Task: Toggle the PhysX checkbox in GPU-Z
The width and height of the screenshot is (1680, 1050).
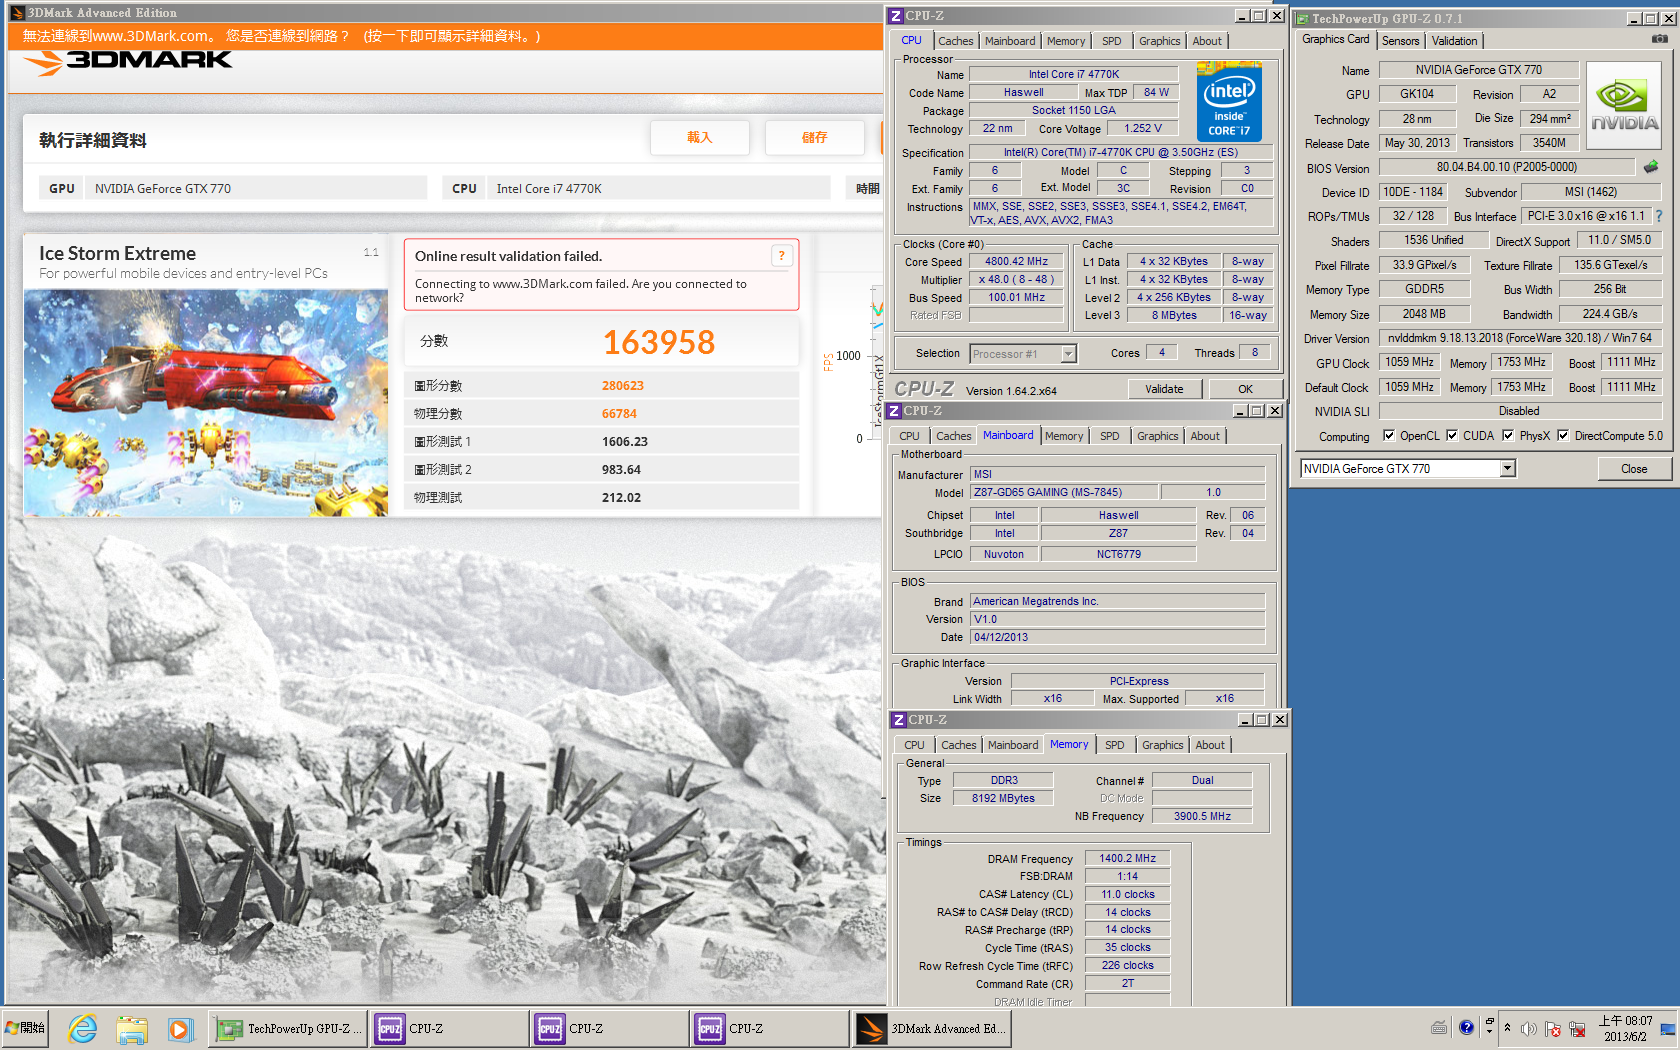Action: click(1507, 435)
